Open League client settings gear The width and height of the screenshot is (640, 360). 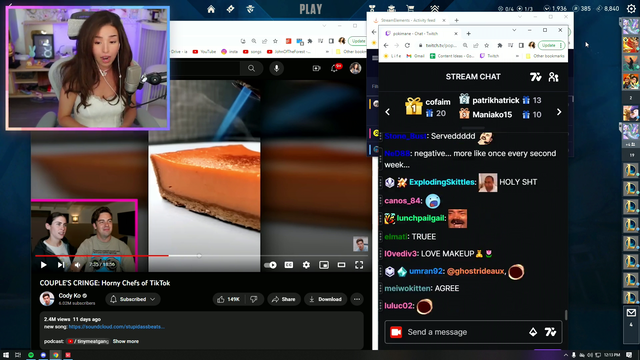click(x=631, y=9)
